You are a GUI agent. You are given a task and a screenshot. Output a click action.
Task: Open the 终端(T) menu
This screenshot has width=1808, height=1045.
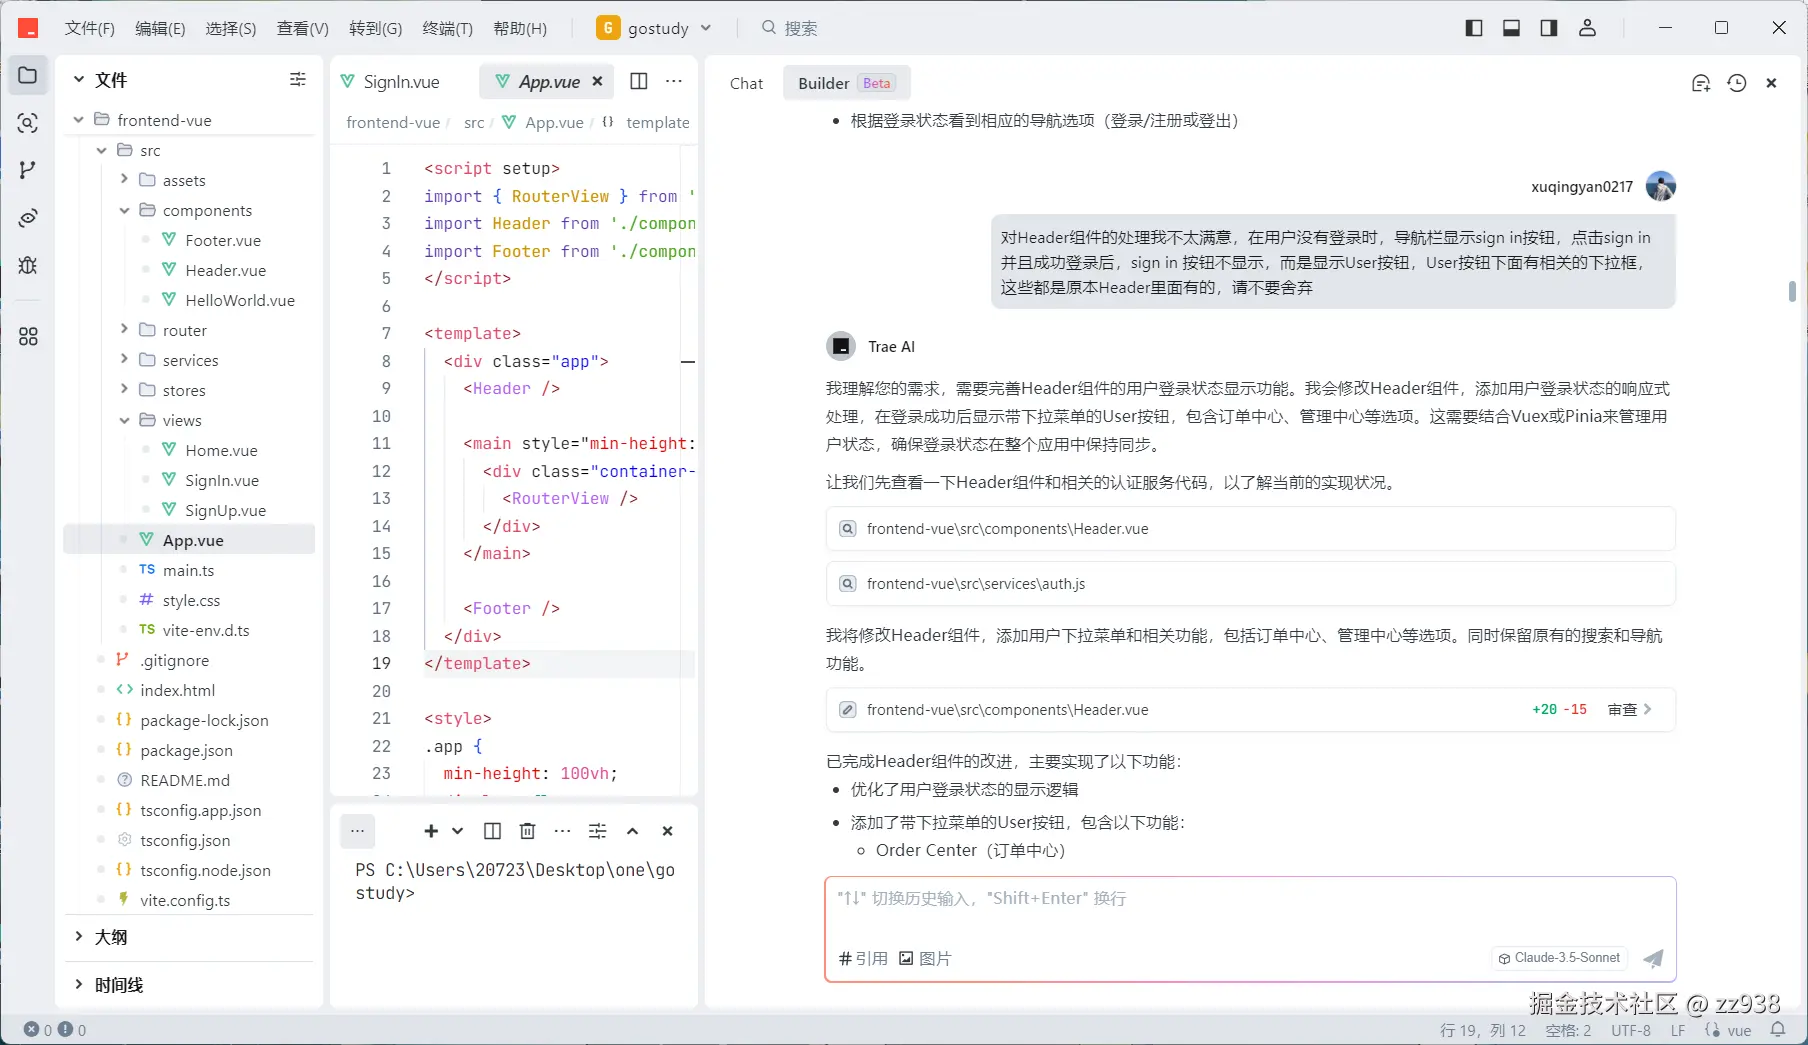click(447, 28)
